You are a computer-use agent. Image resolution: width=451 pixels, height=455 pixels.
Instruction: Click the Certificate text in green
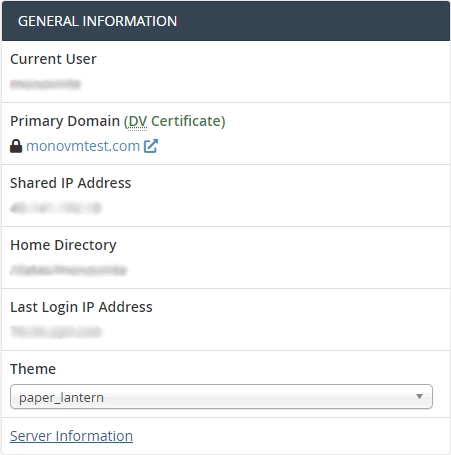click(186, 121)
